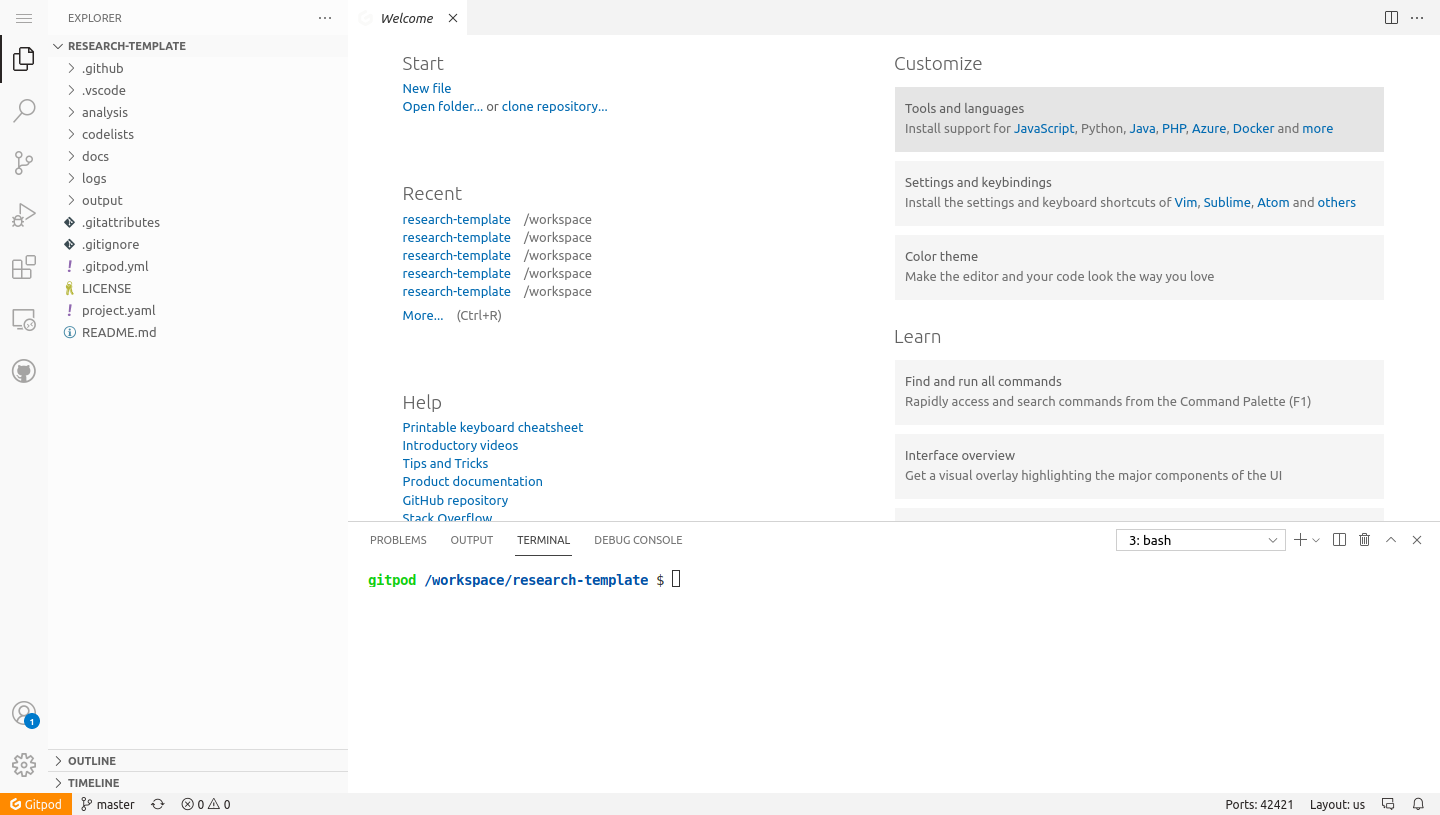
Task: Click Layout: us in status bar
Action: 1337,804
